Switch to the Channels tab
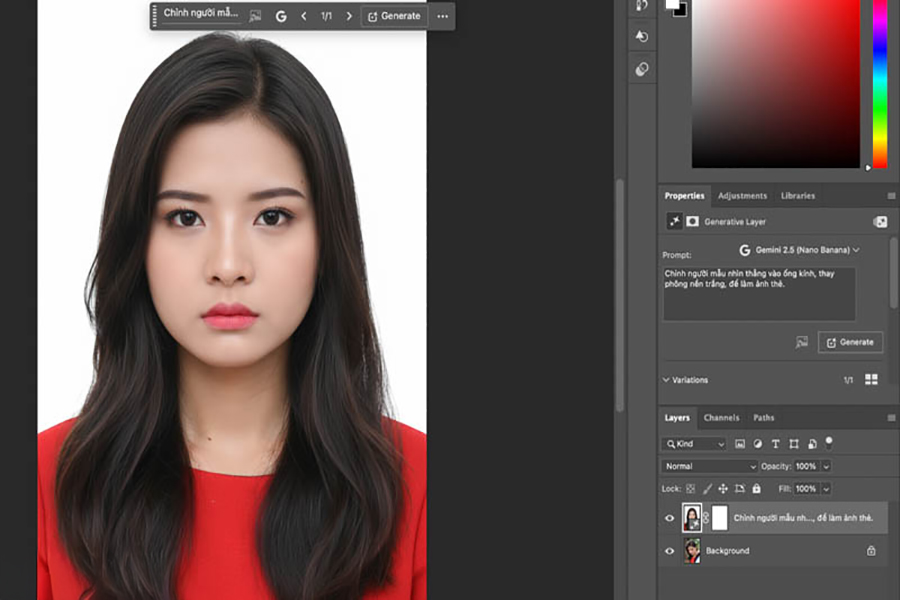The image size is (900, 600). (721, 418)
